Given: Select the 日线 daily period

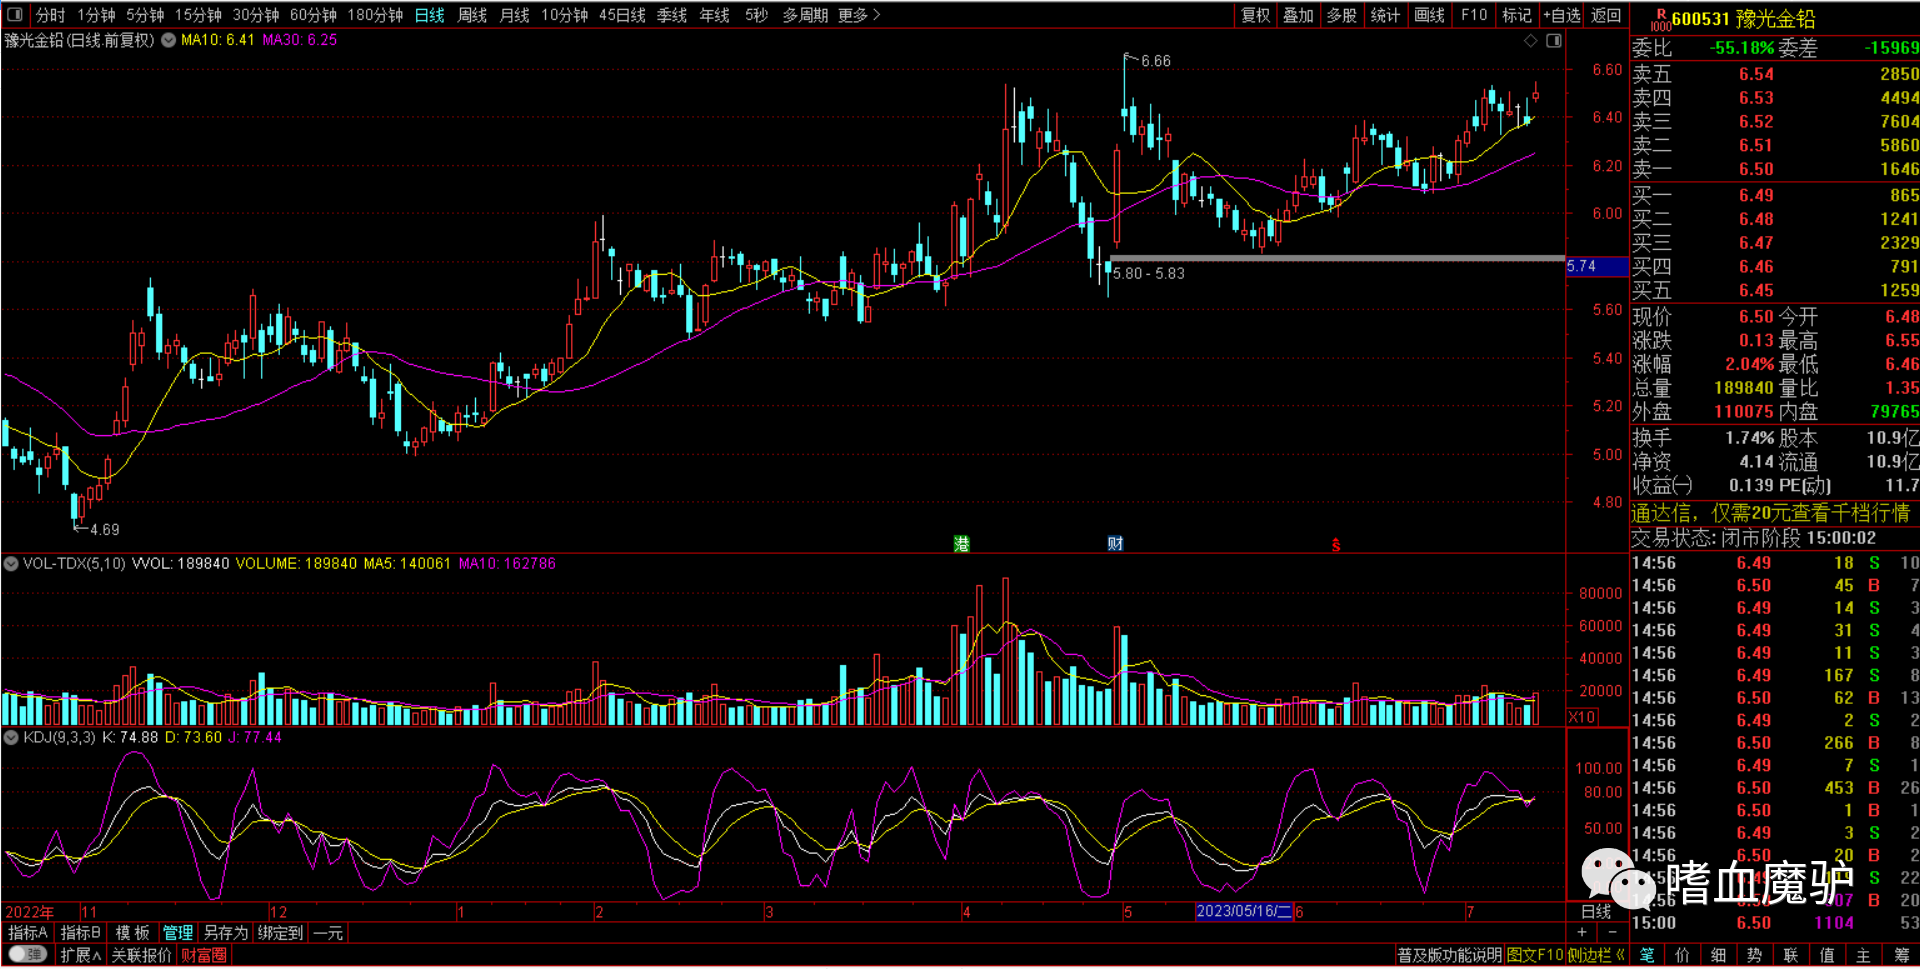Looking at the screenshot, I should tap(430, 15).
